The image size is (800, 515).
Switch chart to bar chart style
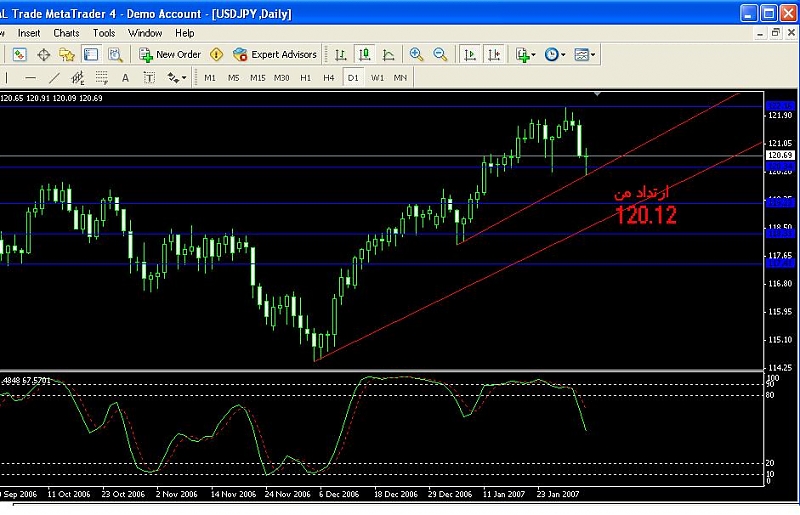(x=341, y=55)
